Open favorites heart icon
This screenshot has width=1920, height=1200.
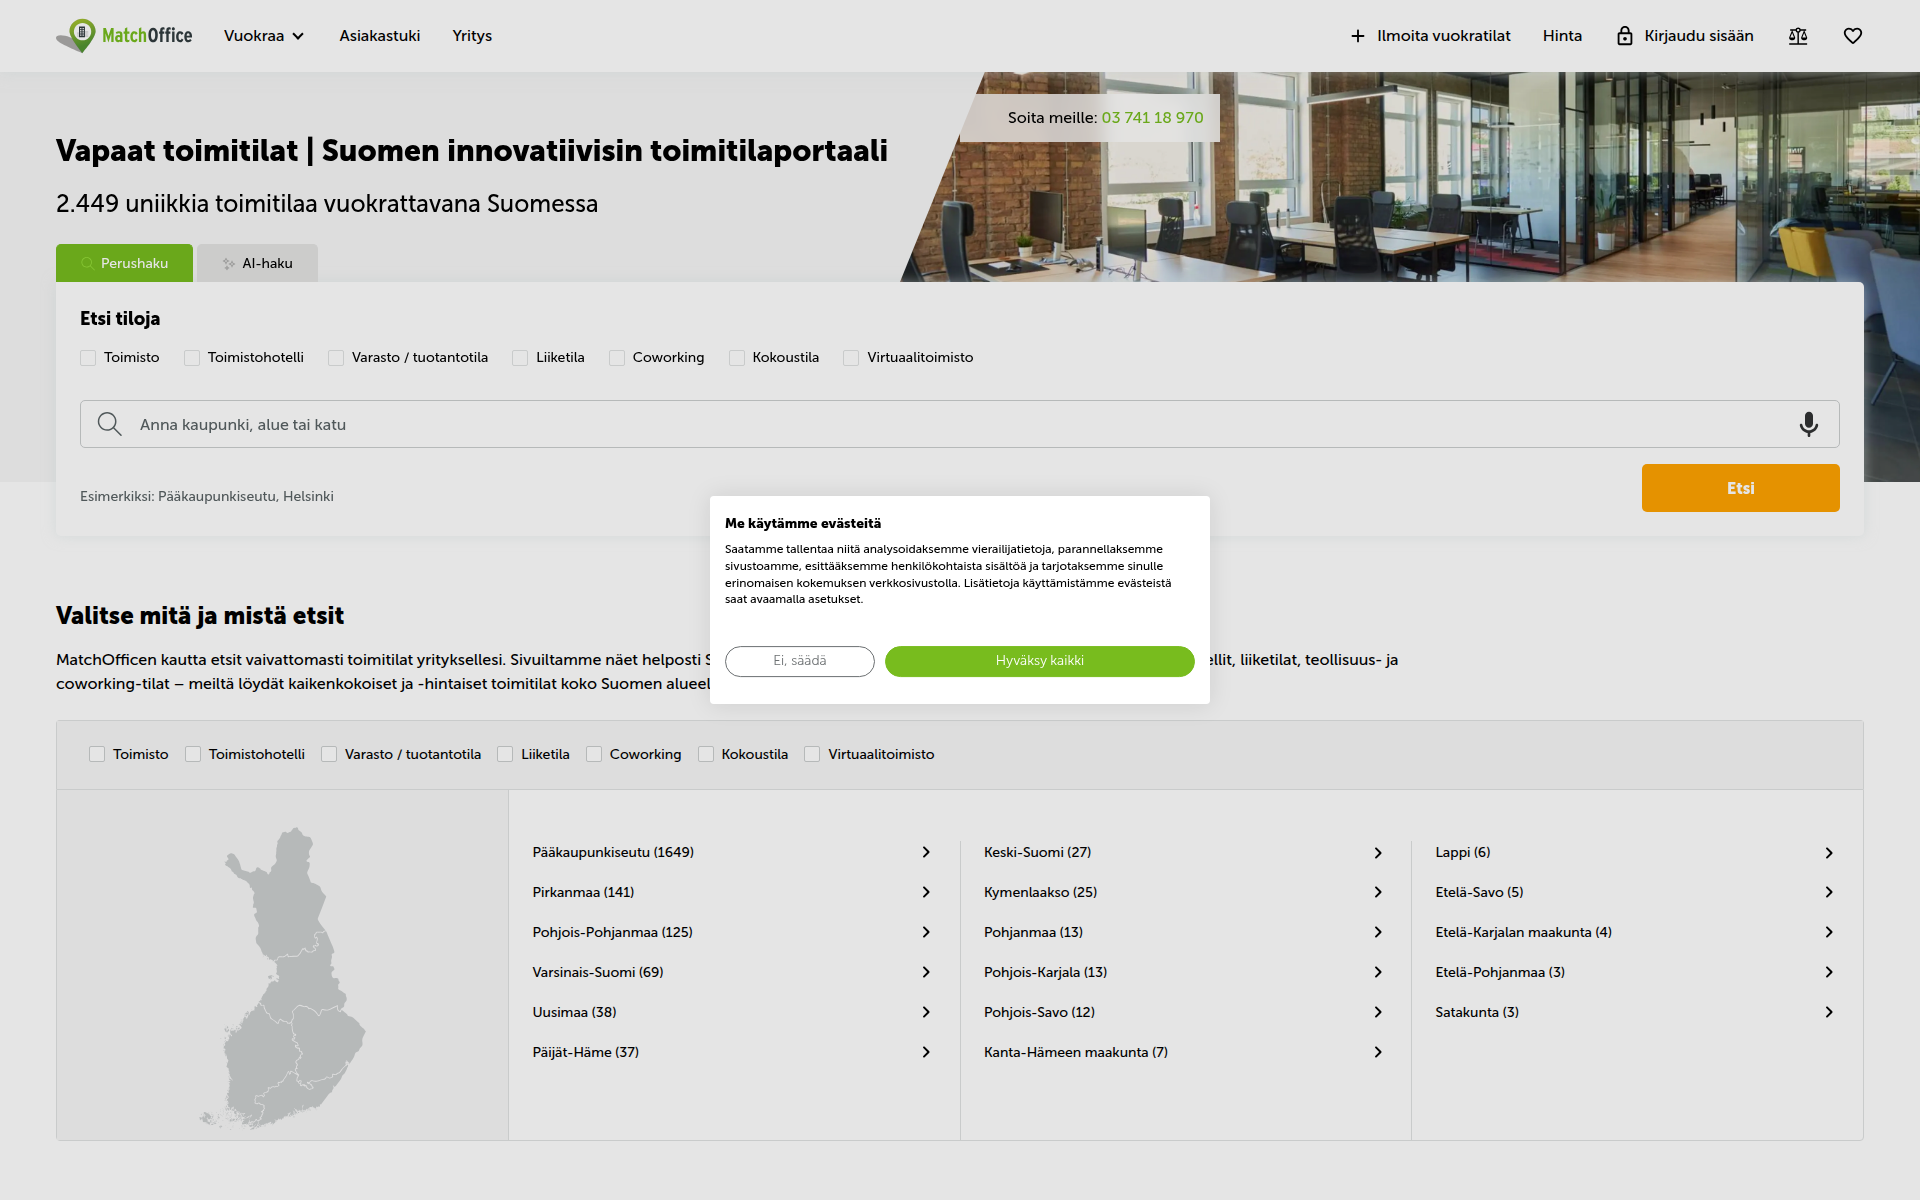point(1853,36)
